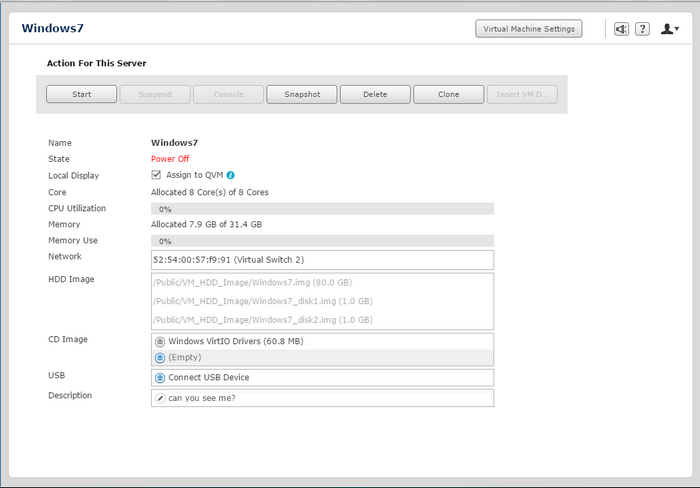Click the eject icon for the Empty CD slot
This screenshot has height=488, width=700.
pyautogui.click(x=160, y=357)
